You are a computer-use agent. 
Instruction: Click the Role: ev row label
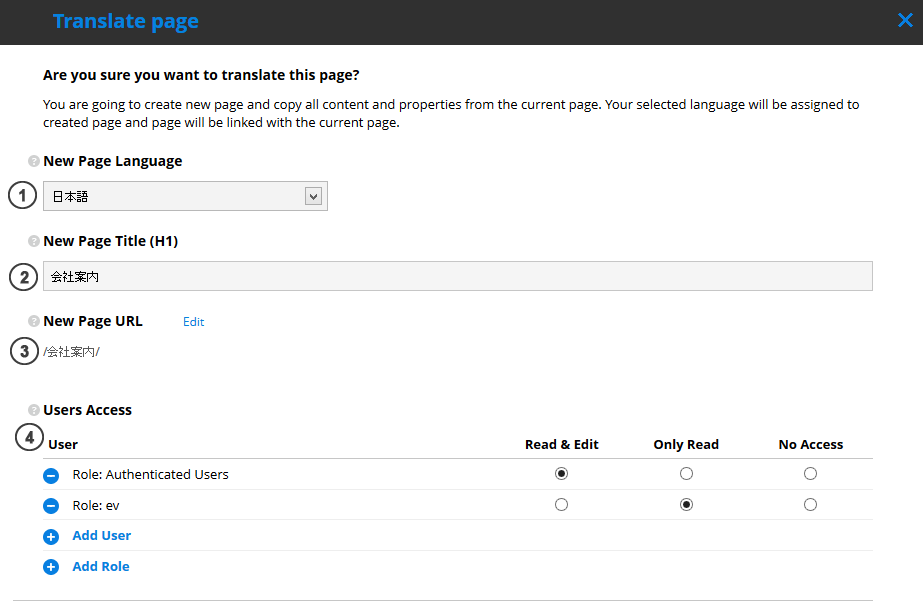(95, 506)
